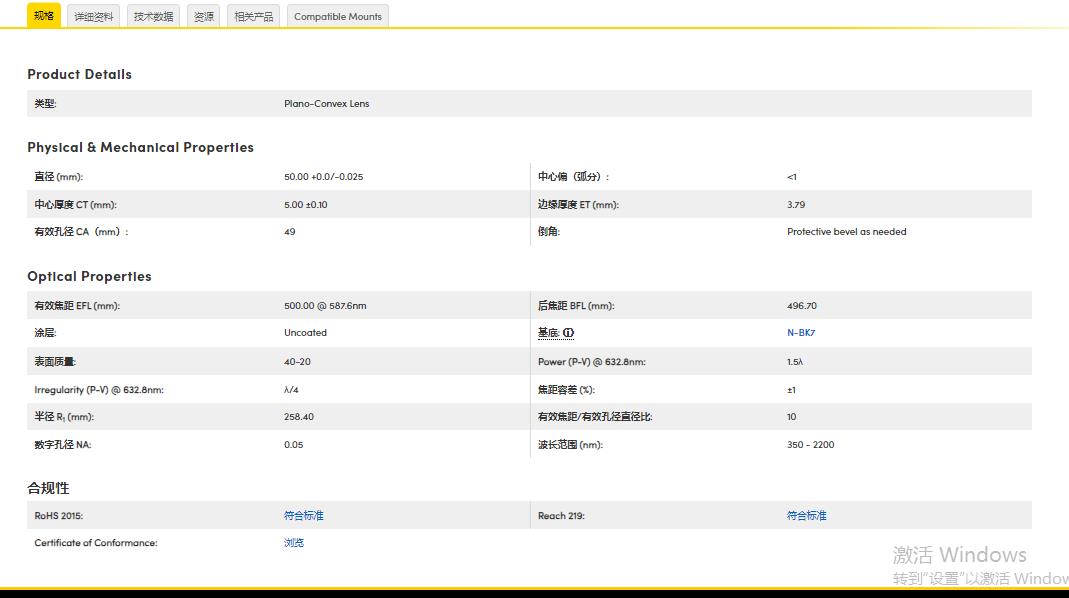This screenshot has height=598, width=1069.
Task: Click the Optical Properties heading
Action: pos(89,276)
